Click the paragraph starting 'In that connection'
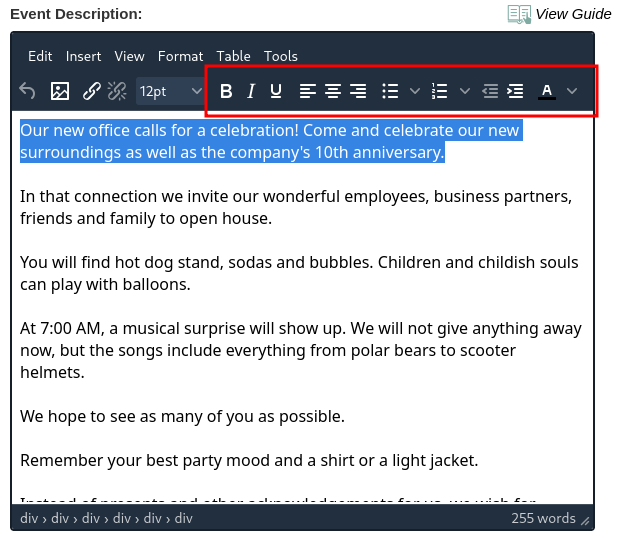Screen dimensions: 619x538 [296, 207]
